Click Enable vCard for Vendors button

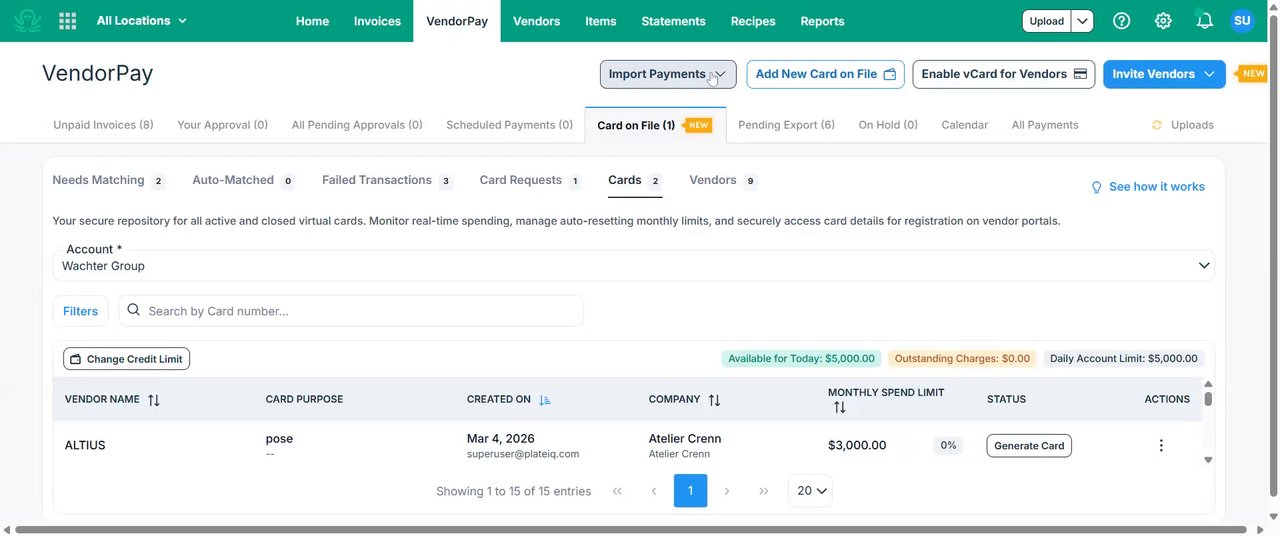click(1004, 74)
